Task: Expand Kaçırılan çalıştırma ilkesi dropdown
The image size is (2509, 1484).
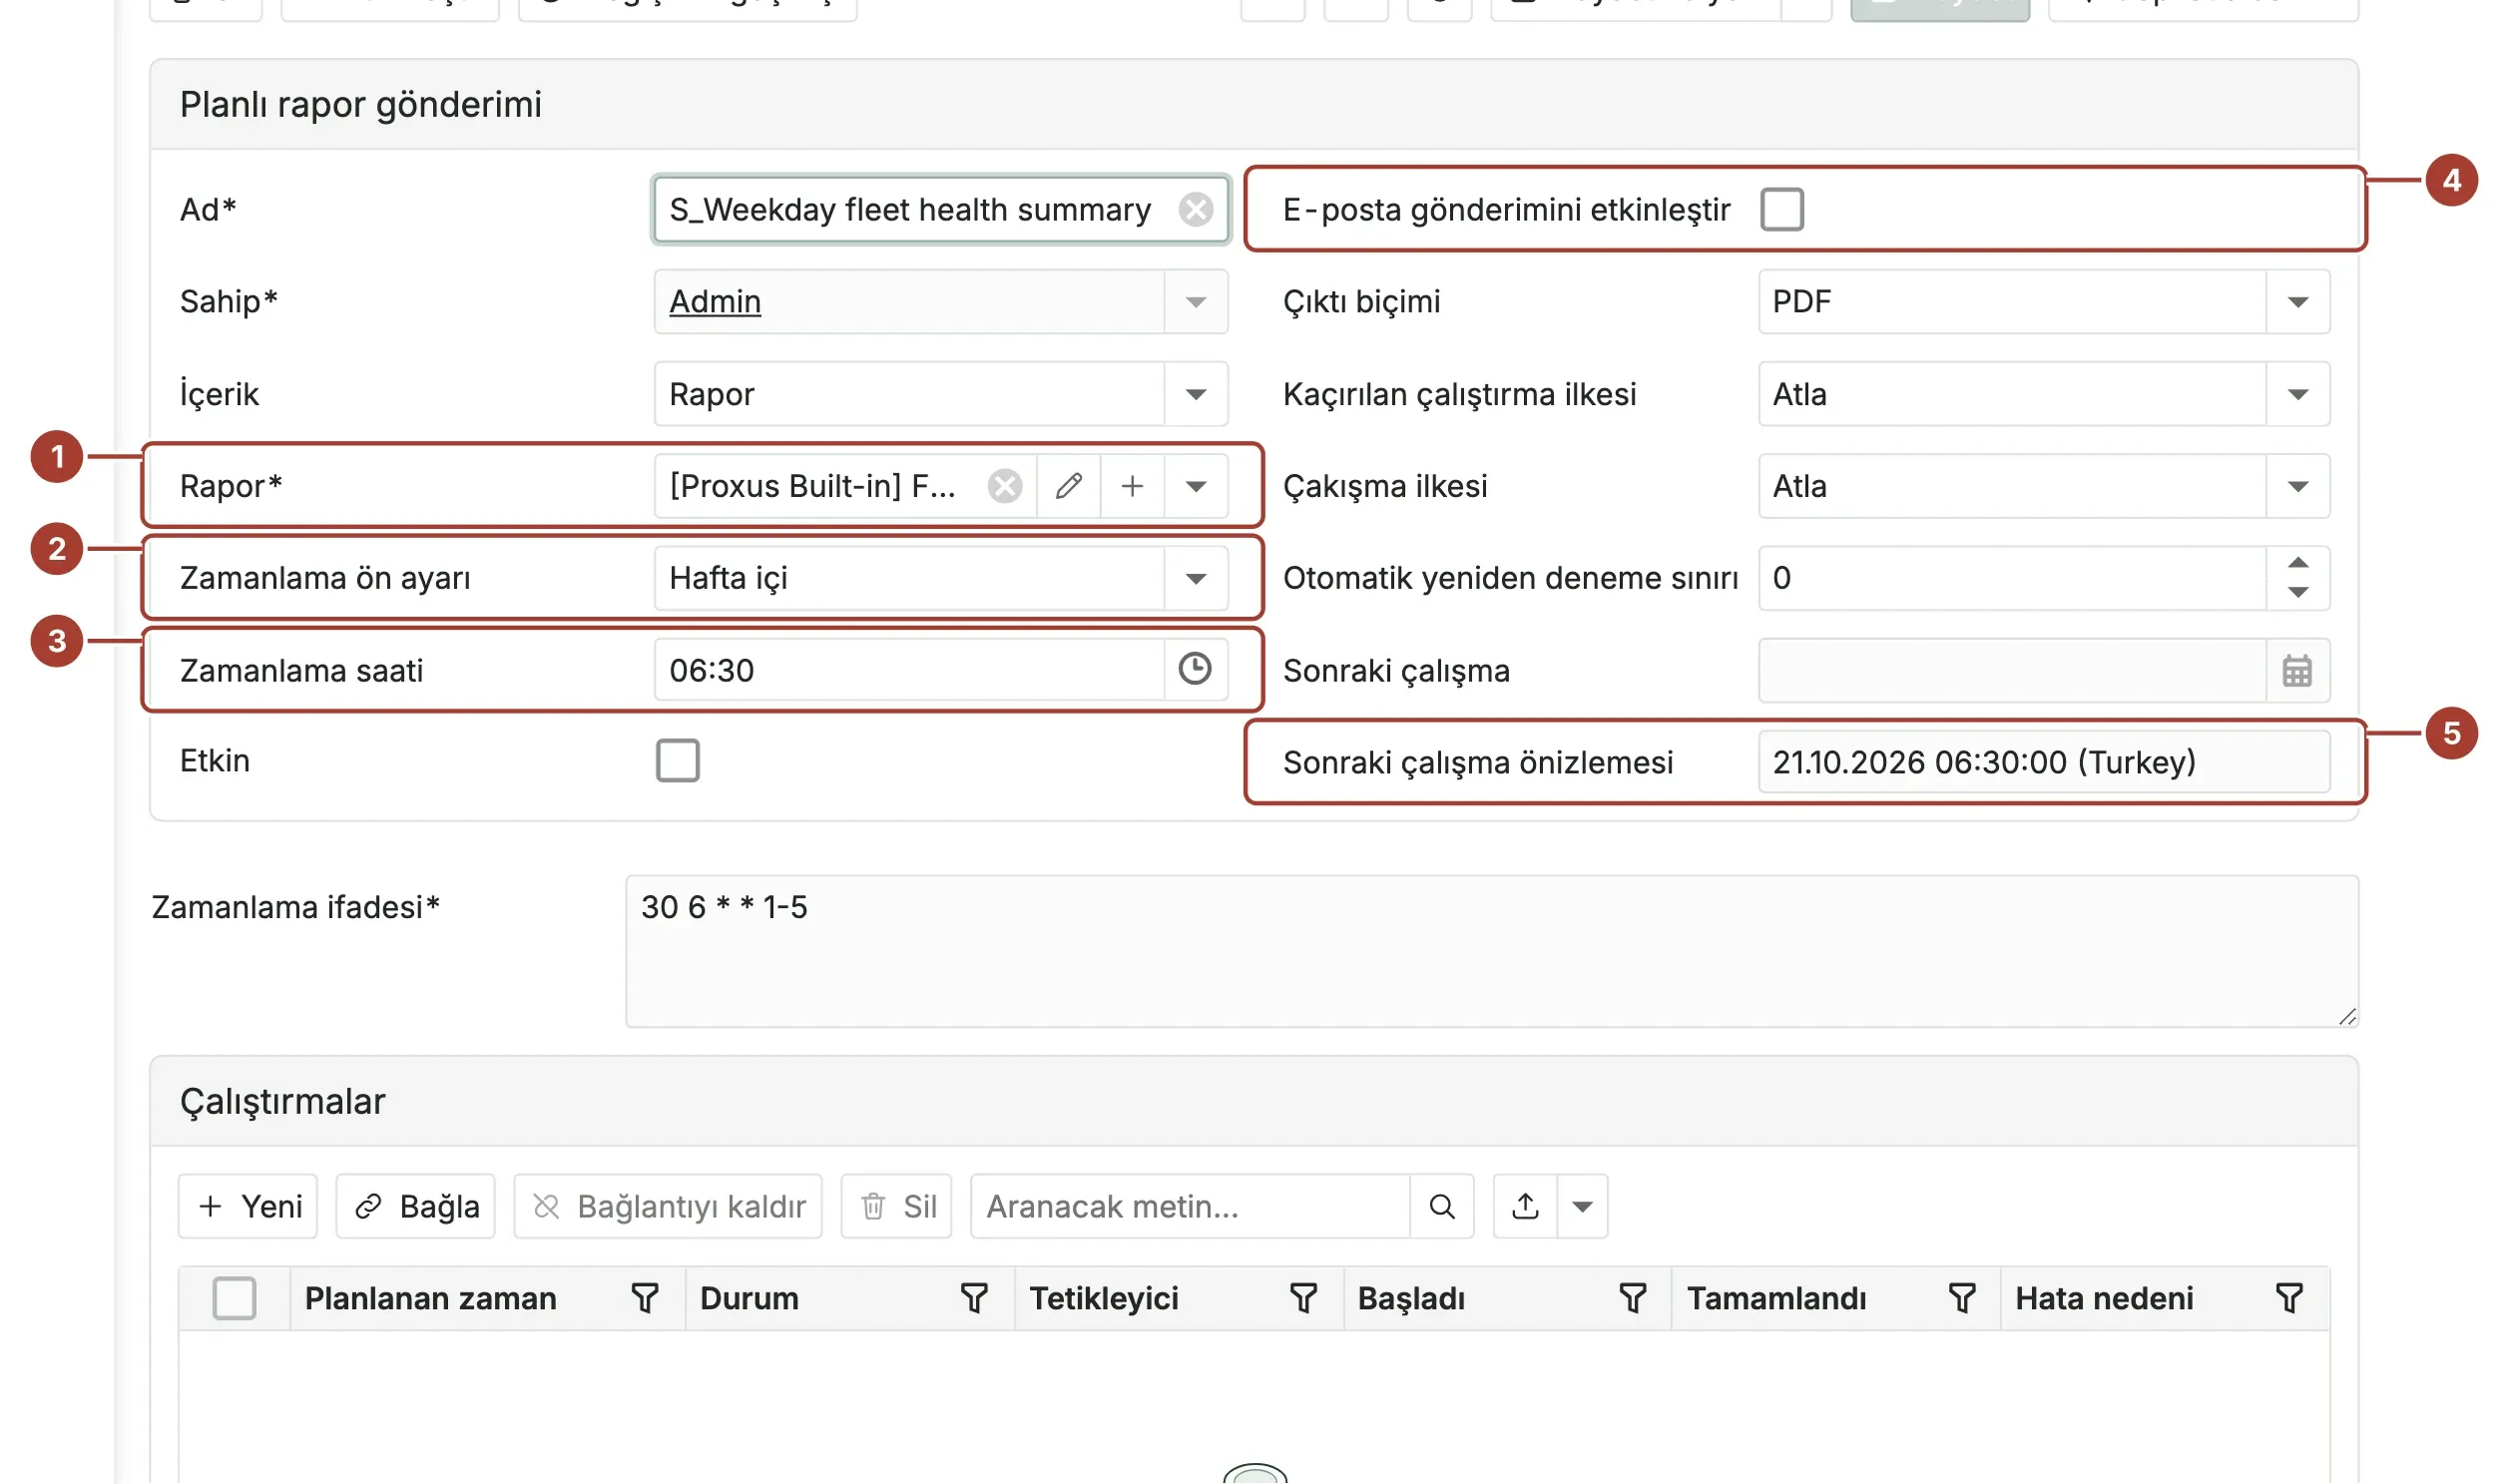Action: (2298, 394)
